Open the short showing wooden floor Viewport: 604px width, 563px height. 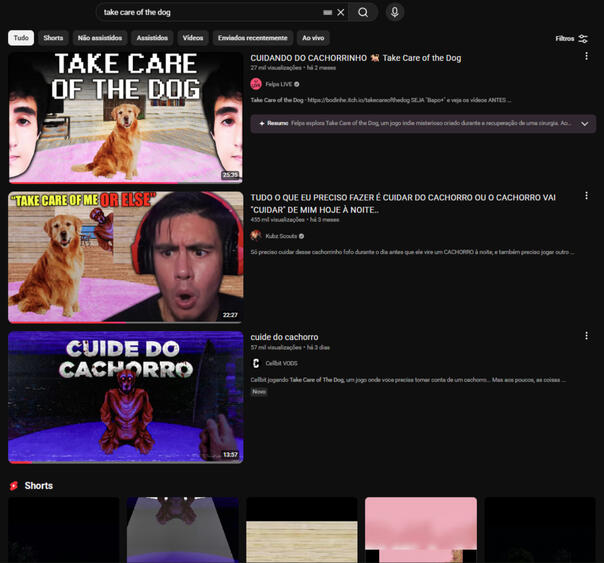(302, 530)
